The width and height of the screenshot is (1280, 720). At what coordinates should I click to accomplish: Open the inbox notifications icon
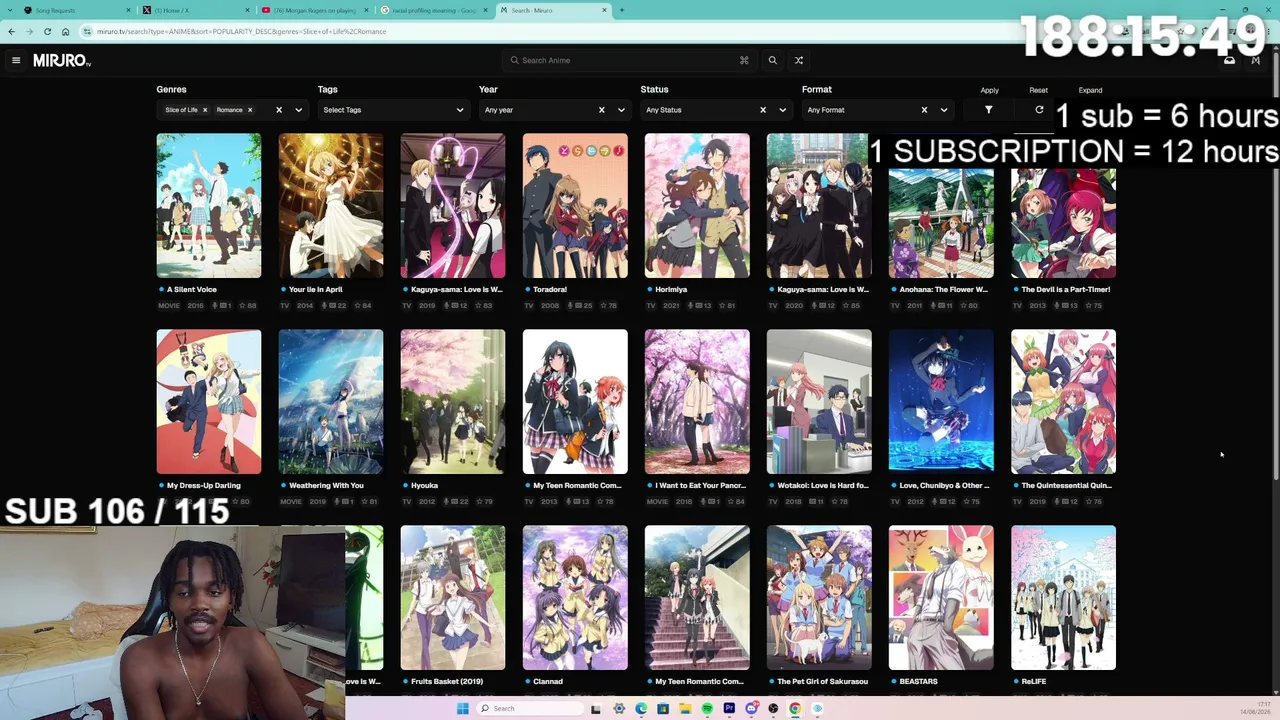[x=1229, y=60]
